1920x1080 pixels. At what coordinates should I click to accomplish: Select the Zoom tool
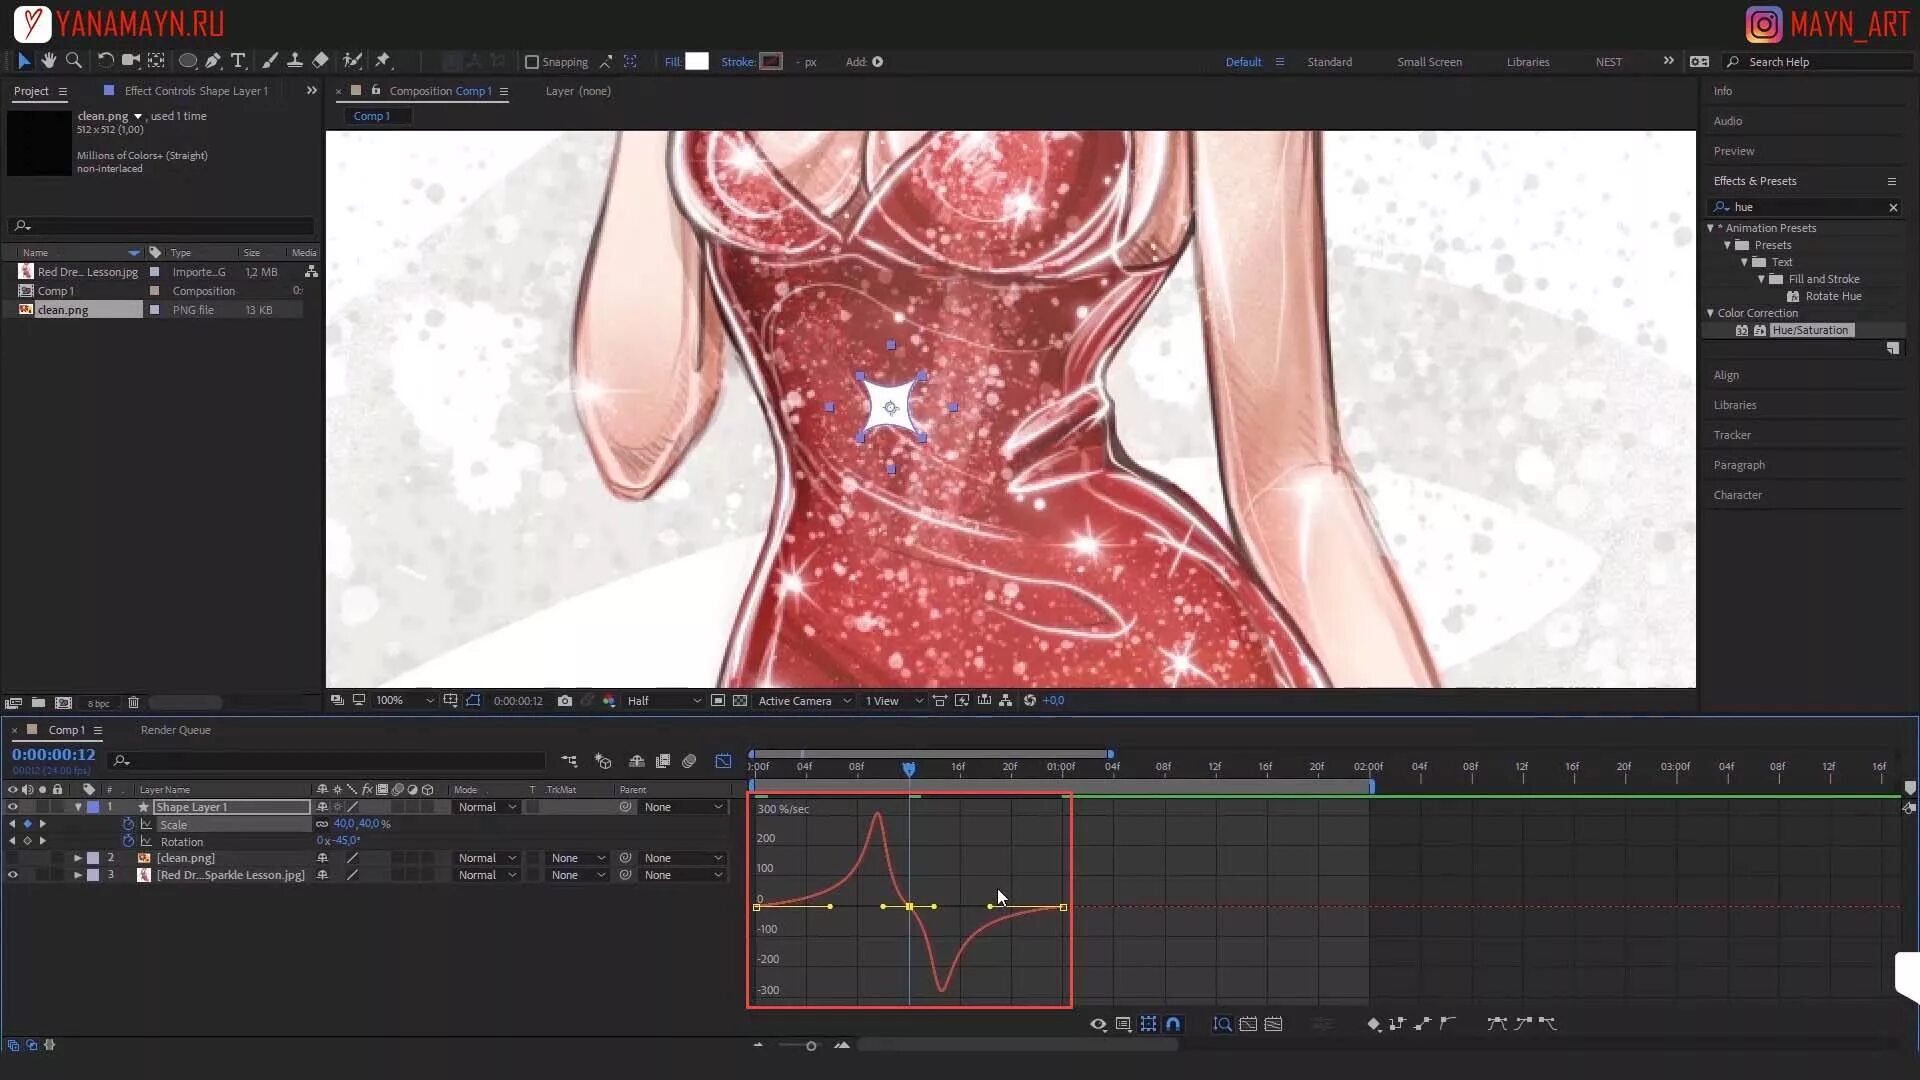pyautogui.click(x=73, y=61)
